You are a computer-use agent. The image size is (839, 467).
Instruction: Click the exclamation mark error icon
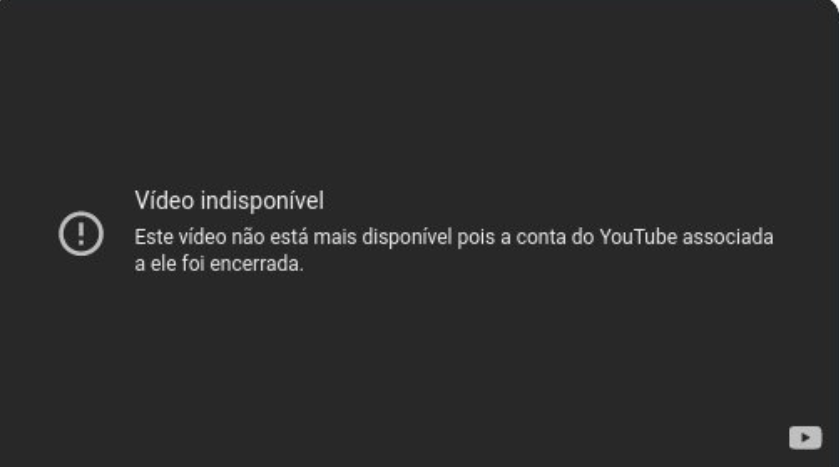point(81,234)
